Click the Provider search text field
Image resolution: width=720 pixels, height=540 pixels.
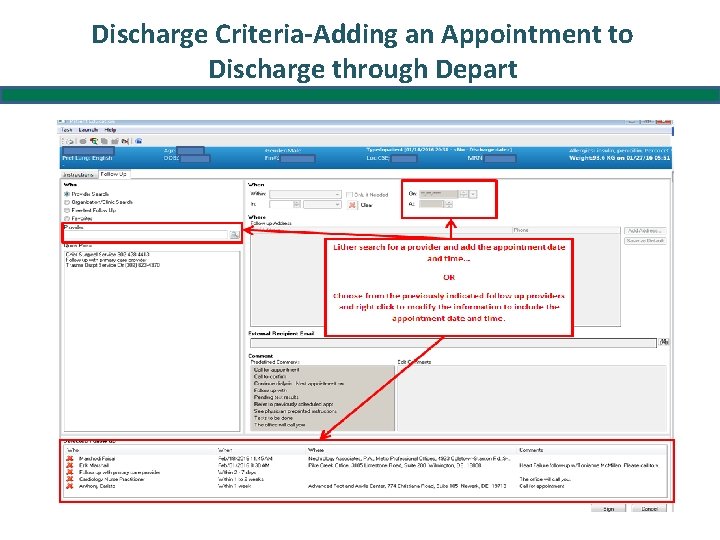coord(146,235)
